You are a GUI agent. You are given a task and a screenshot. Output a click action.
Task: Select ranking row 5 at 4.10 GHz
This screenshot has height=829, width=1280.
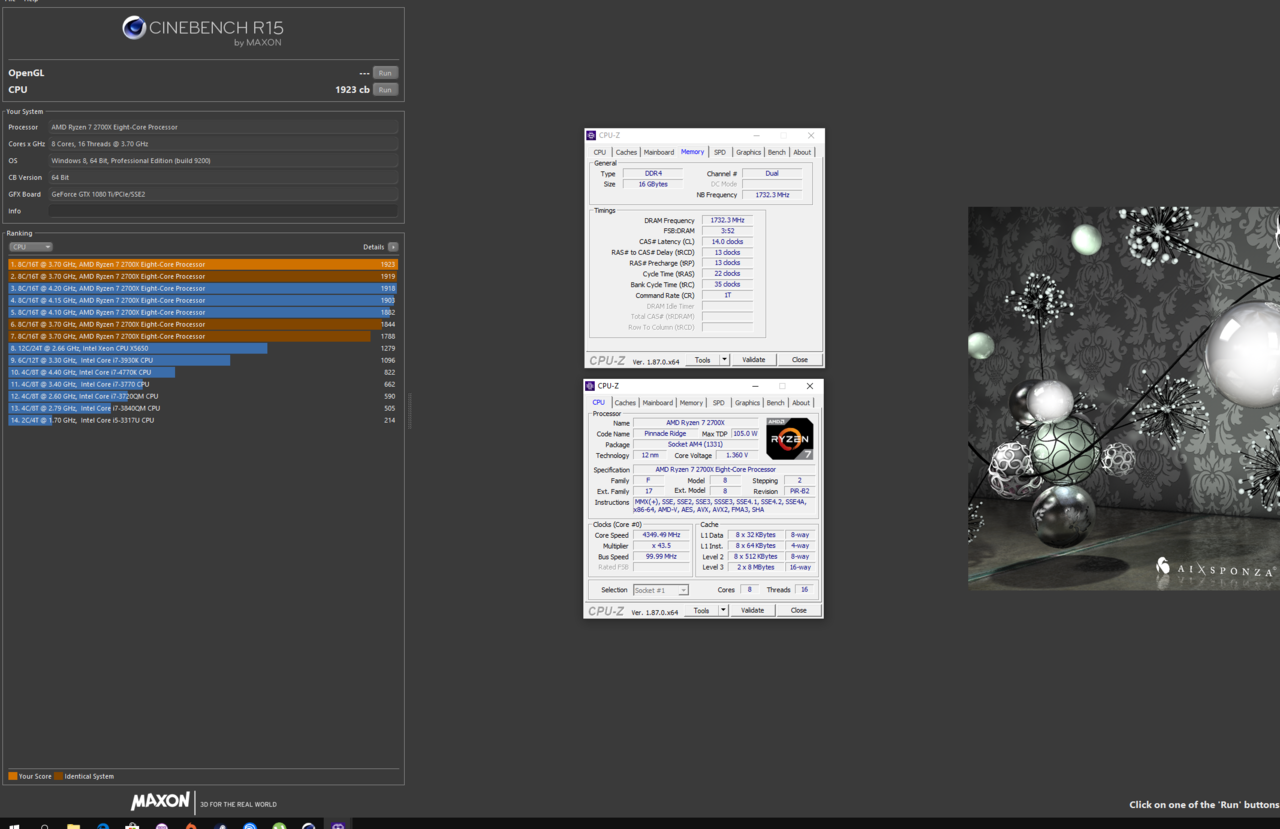tap(203, 312)
